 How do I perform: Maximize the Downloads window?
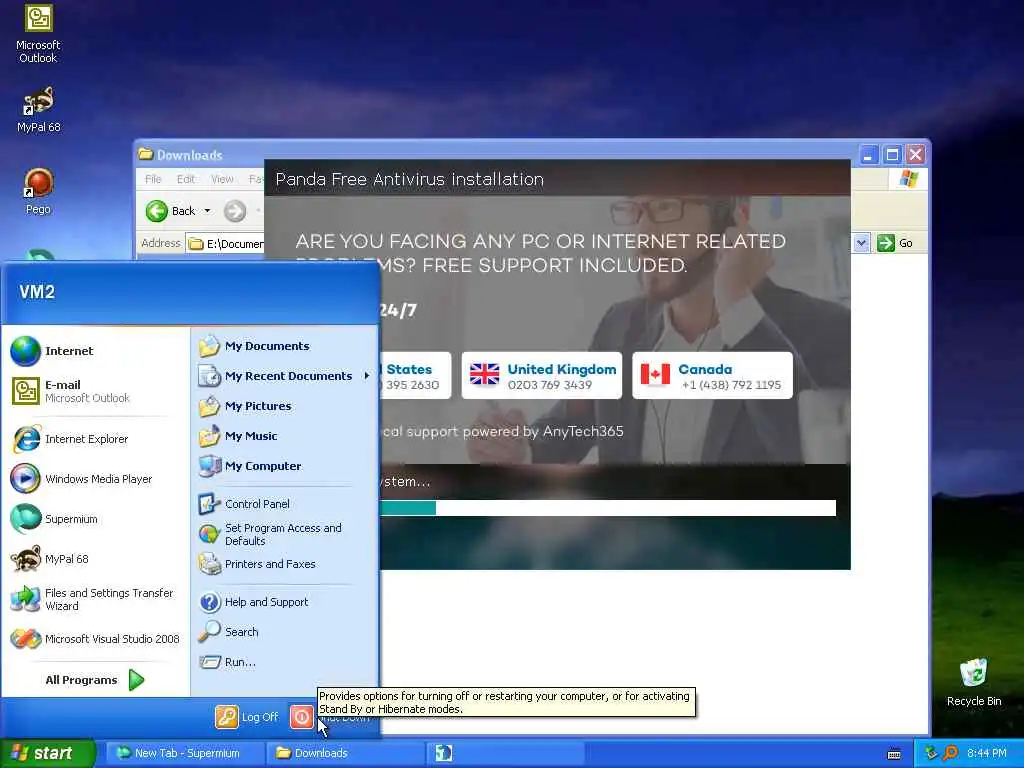[892, 155]
